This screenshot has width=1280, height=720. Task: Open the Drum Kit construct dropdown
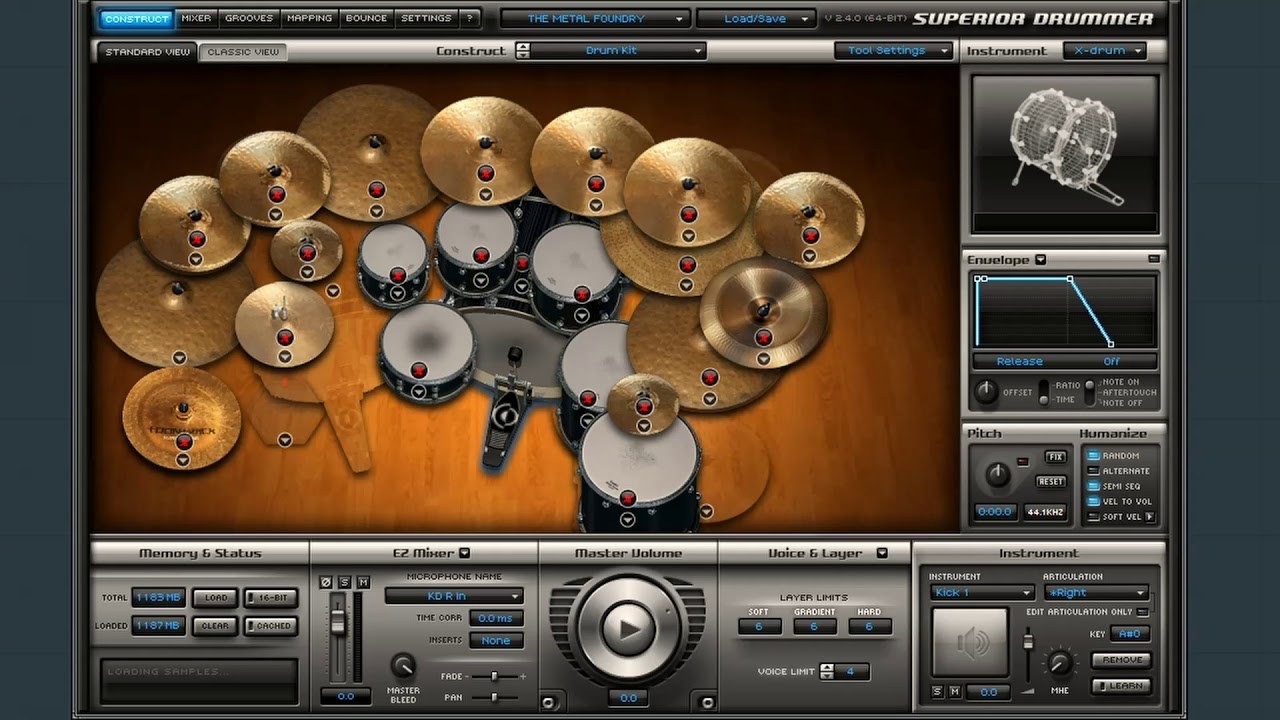click(620, 50)
